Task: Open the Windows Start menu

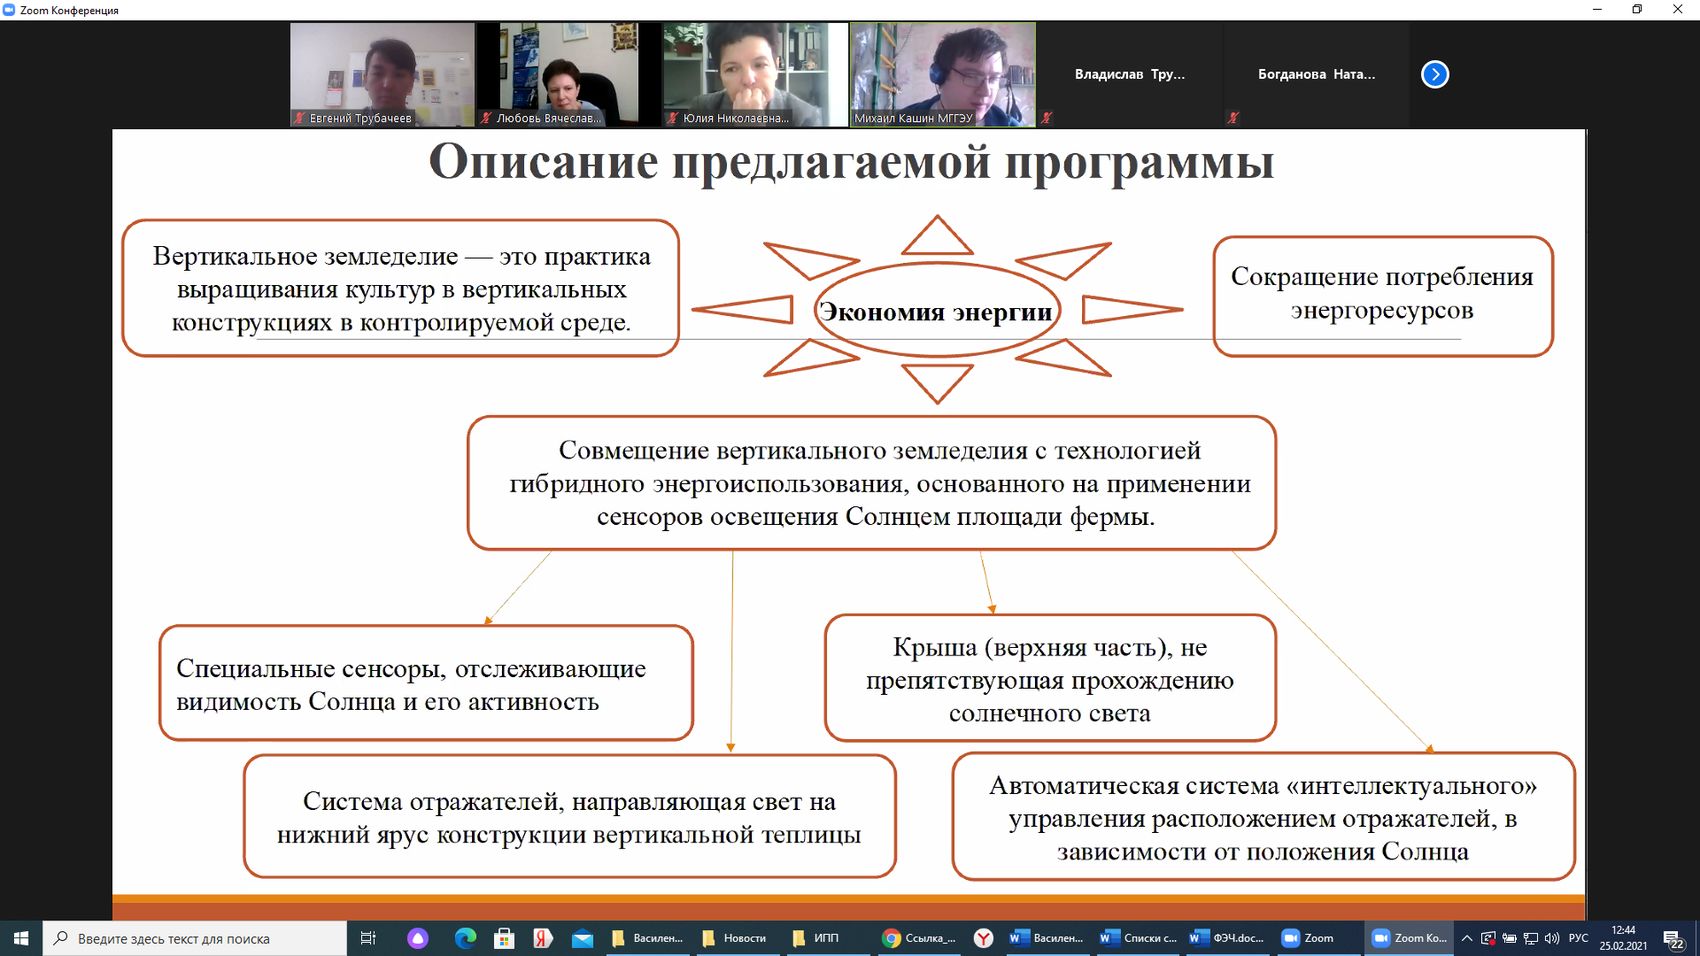Action: tap(21, 938)
